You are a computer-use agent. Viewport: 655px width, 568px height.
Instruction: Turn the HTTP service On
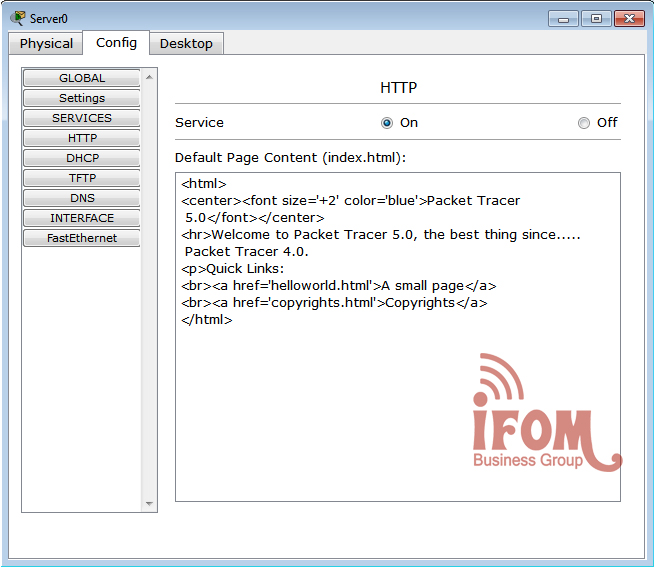(x=387, y=123)
